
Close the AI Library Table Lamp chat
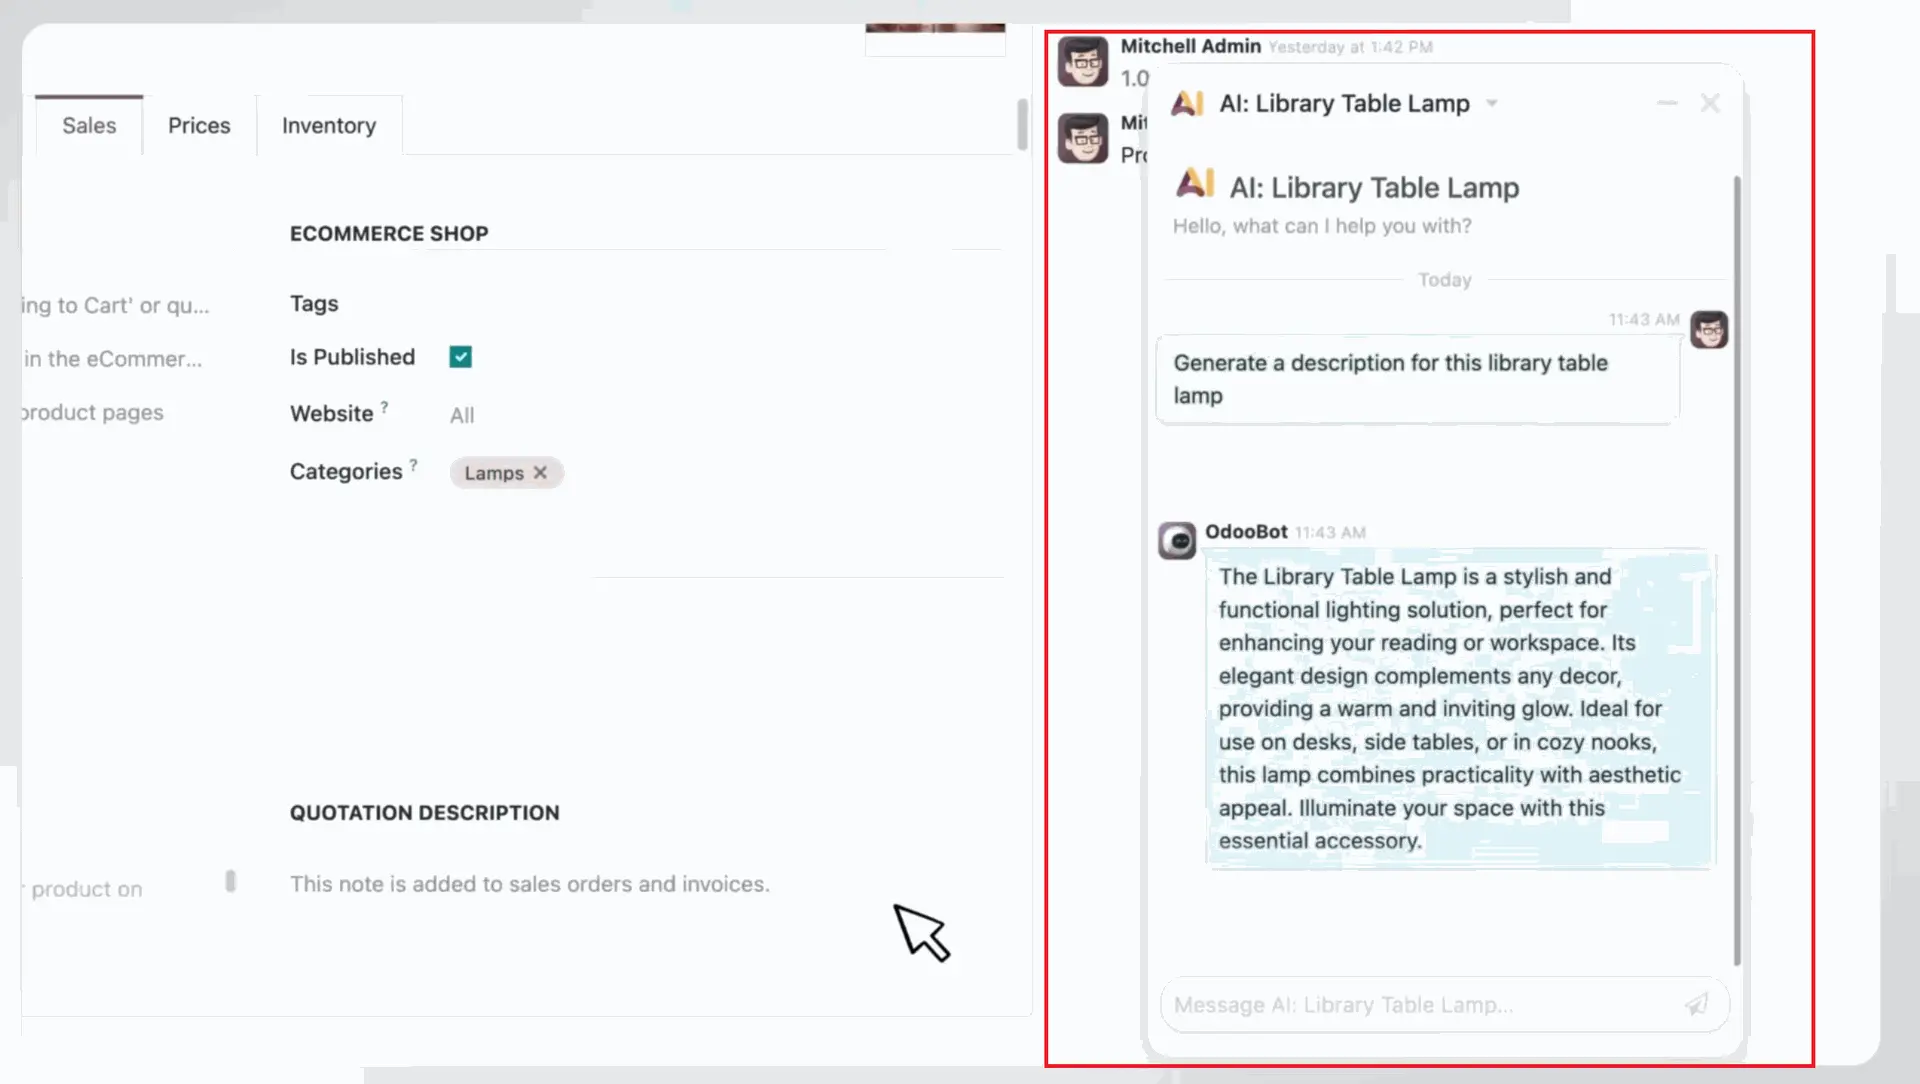(1710, 103)
